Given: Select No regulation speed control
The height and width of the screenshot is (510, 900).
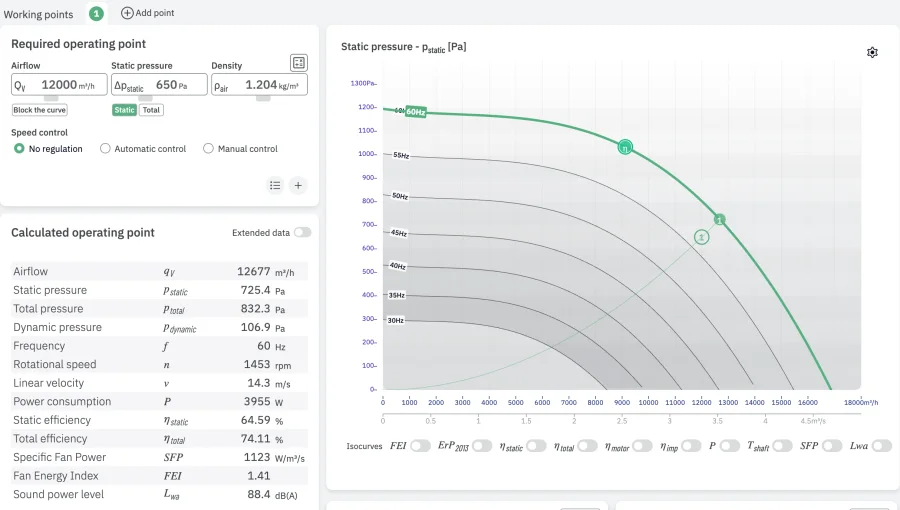Looking at the screenshot, I should click(20, 149).
